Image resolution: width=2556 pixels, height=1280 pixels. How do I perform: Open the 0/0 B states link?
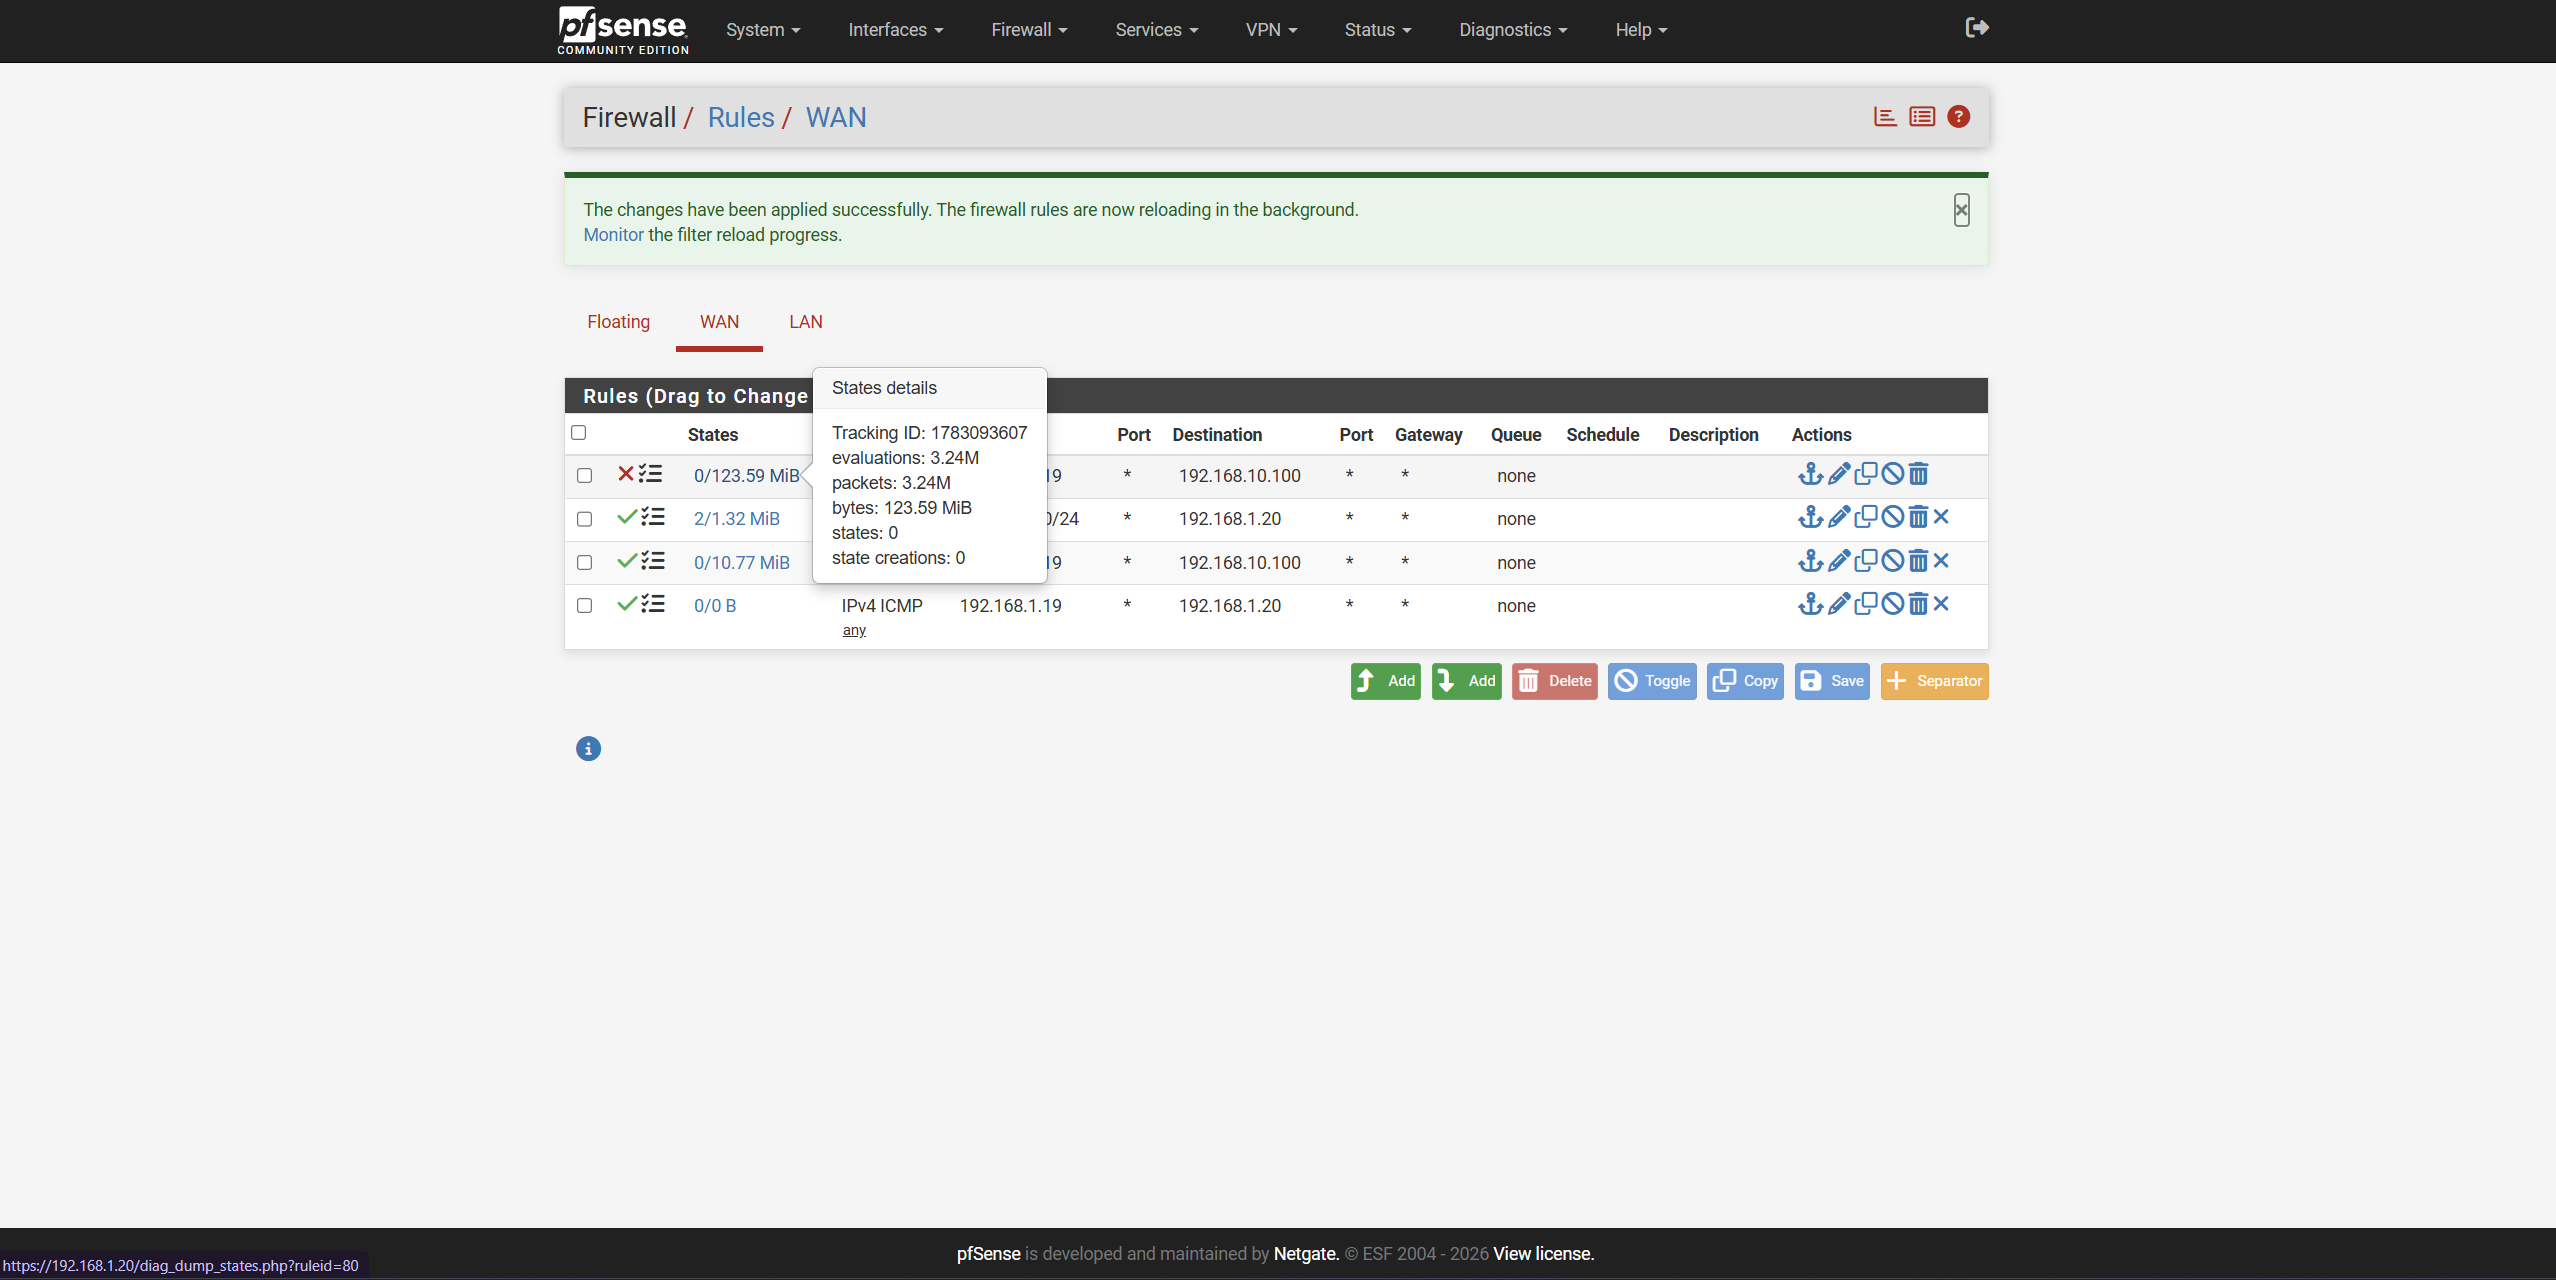click(715, 606)
